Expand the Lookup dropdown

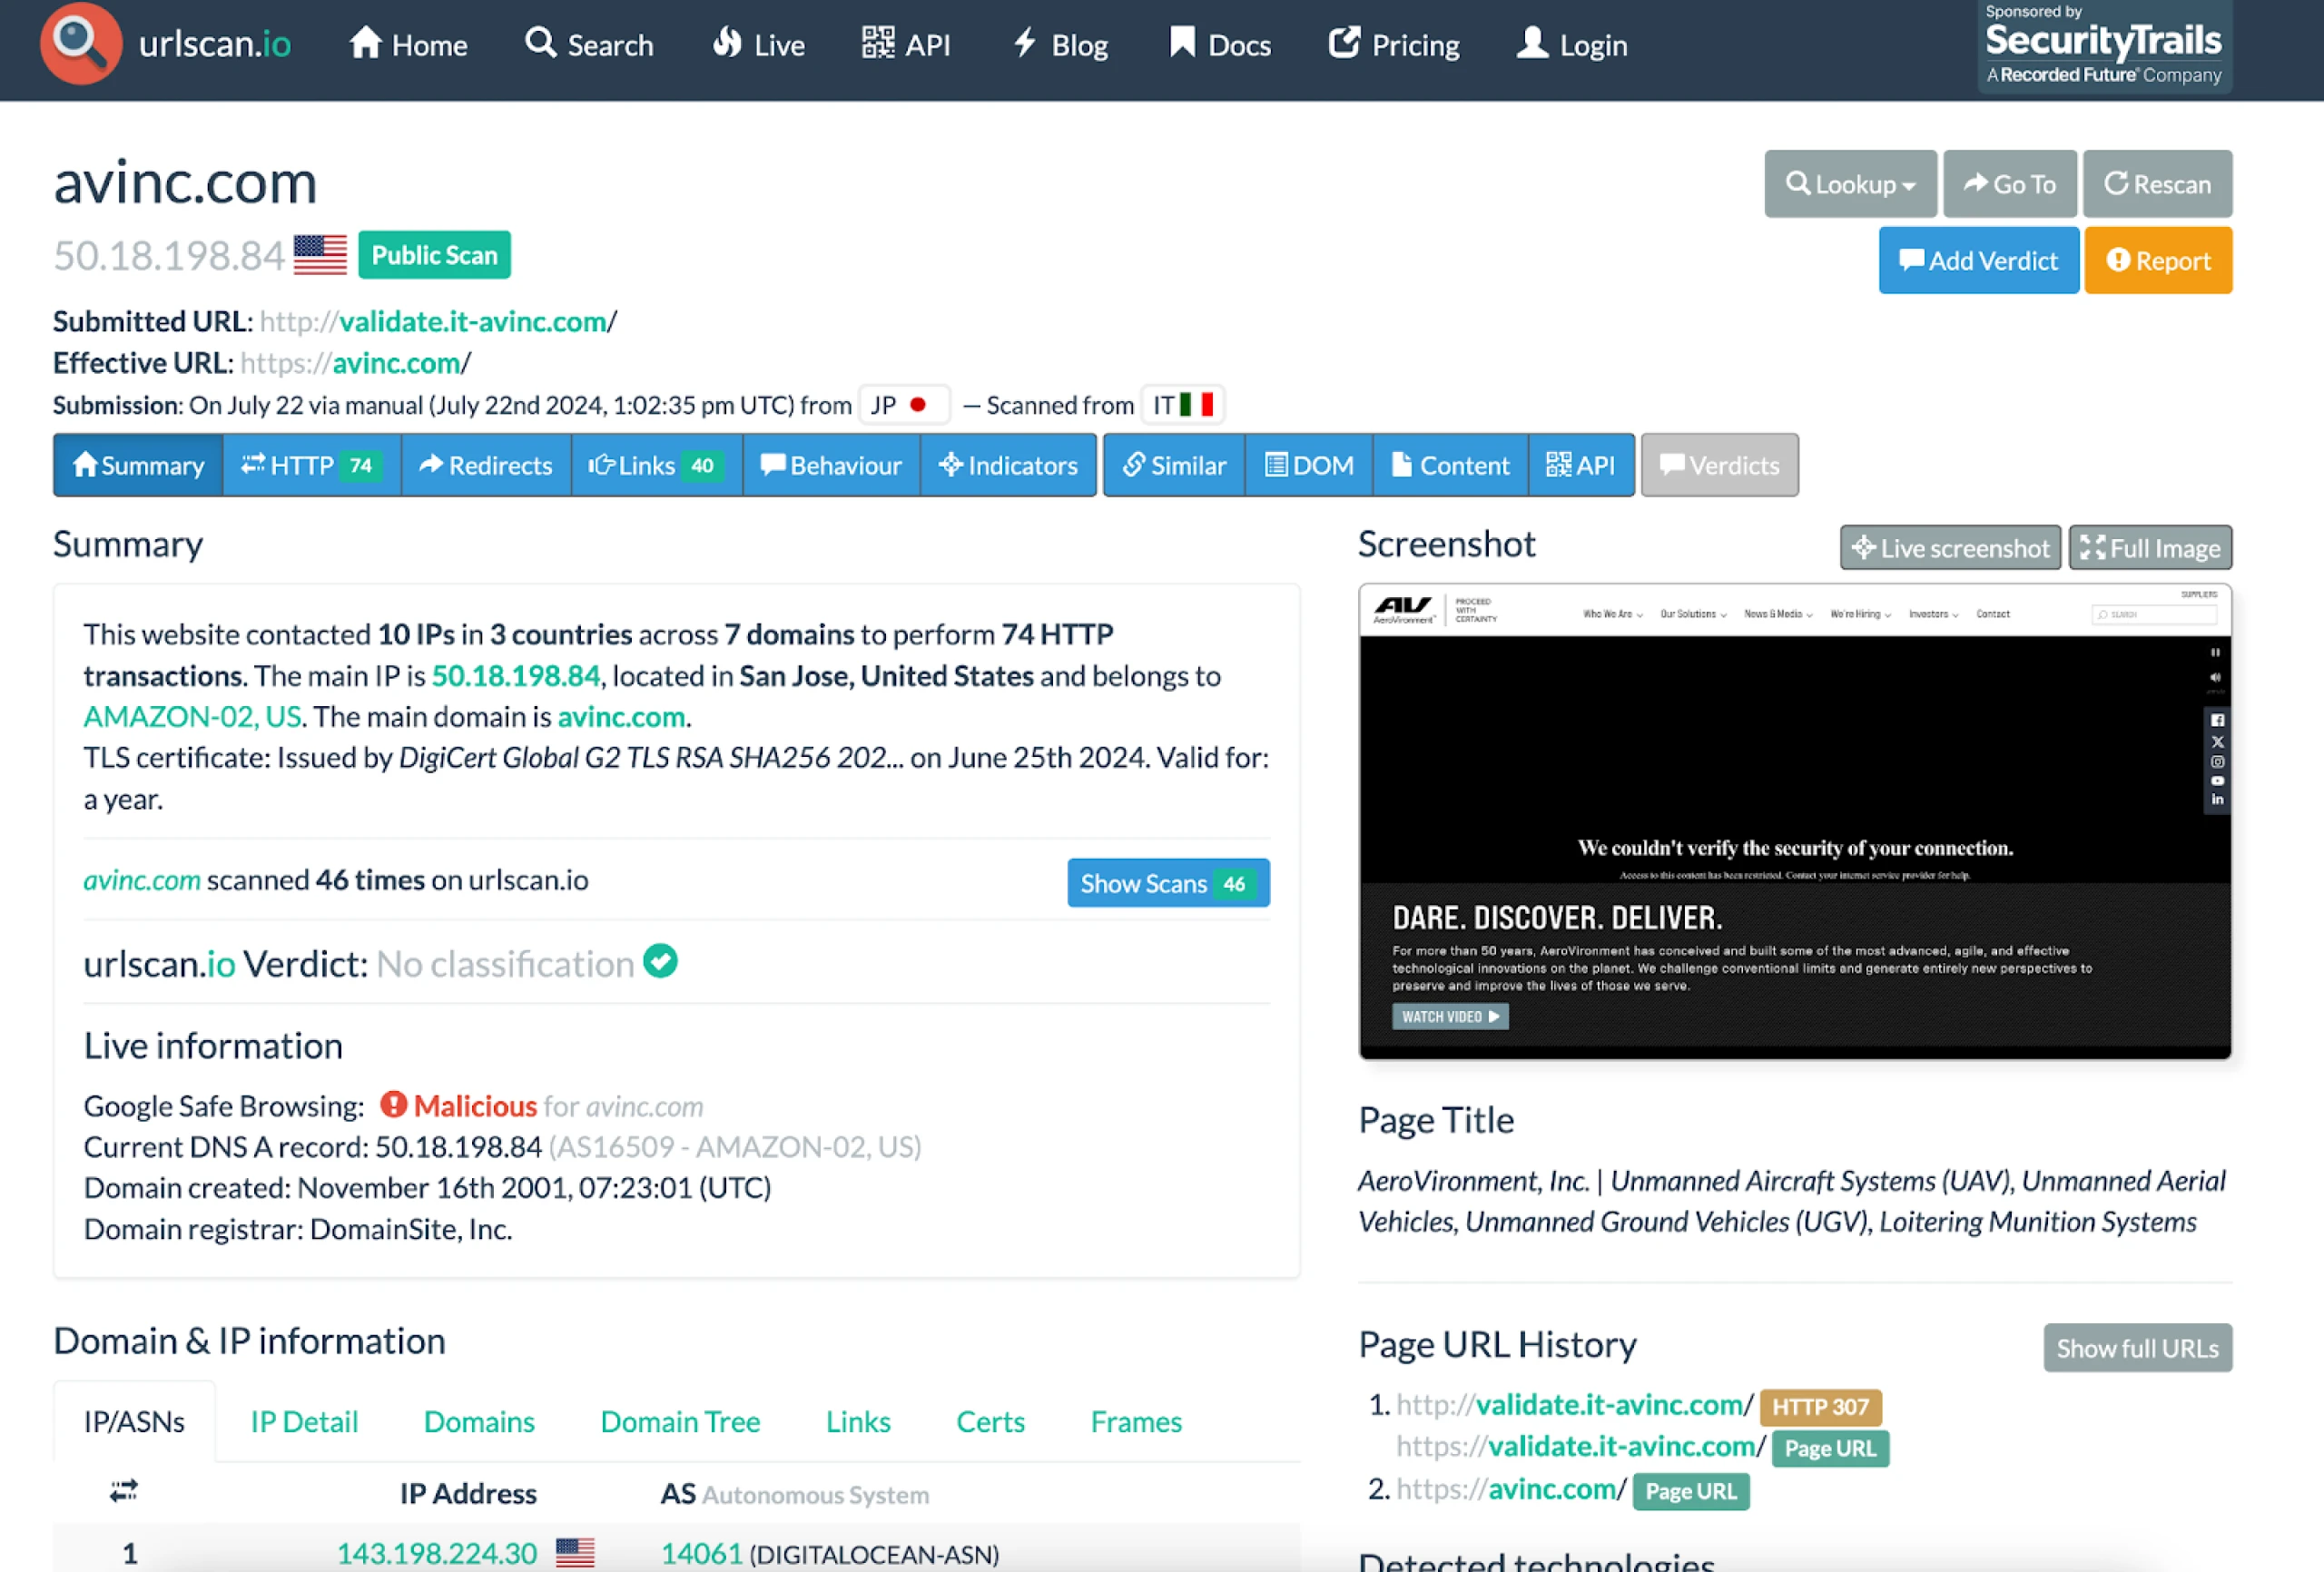[1850, 184]
